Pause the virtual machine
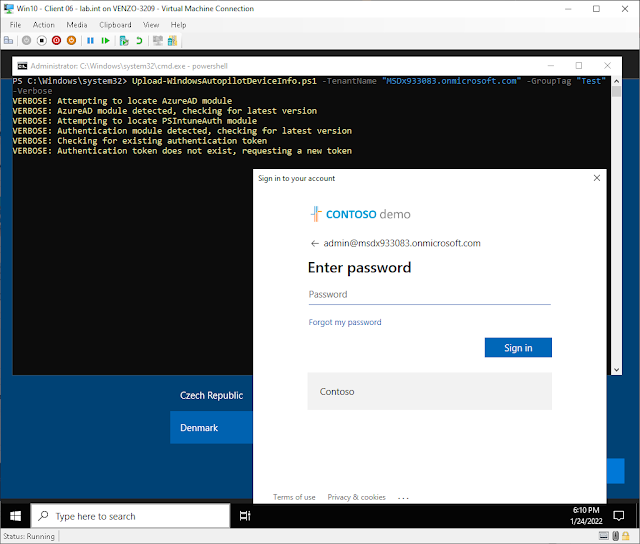The image size is (640, 544). [91, 40]
